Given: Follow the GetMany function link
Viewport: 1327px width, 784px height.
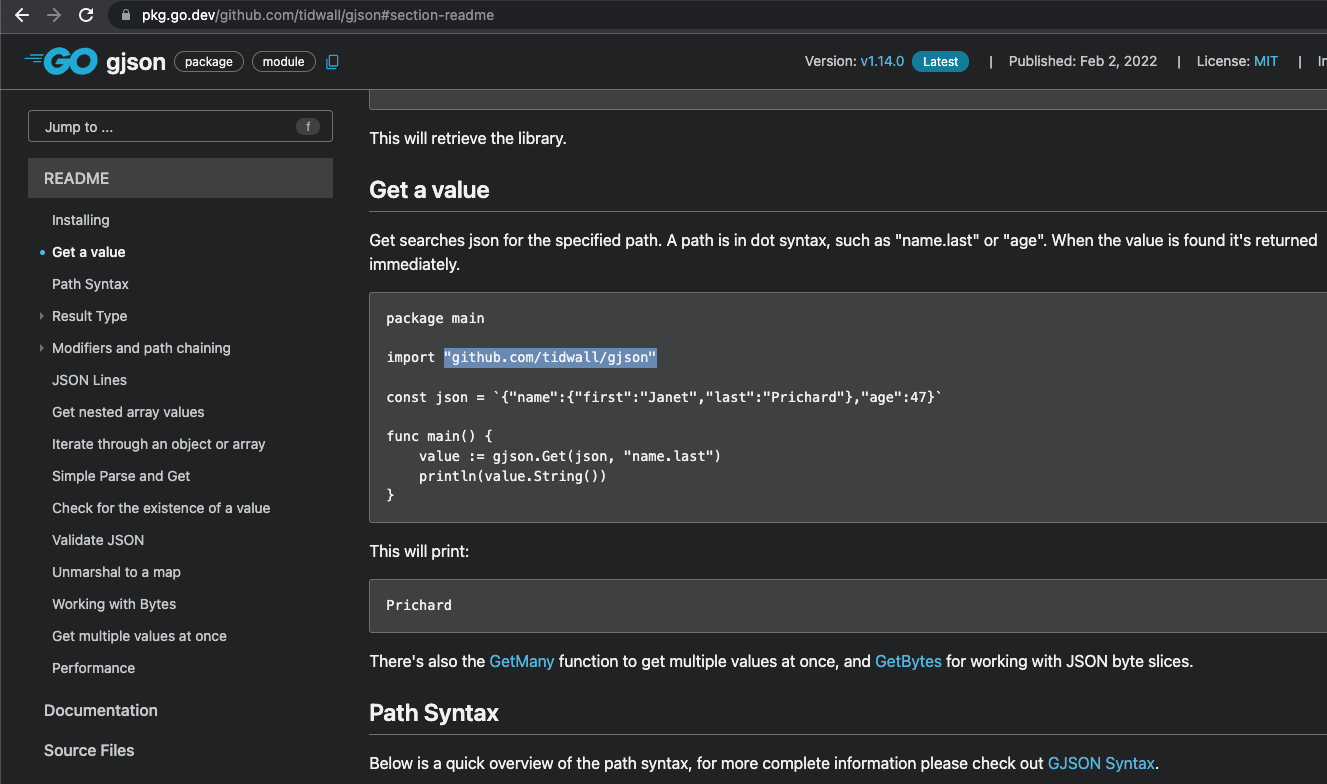Looking at the screenshot, I should click(x=521, y=661).
